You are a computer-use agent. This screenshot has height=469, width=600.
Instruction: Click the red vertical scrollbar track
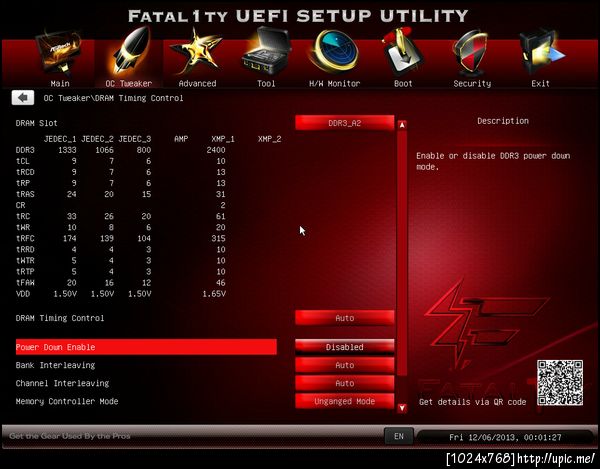point(402,252)
